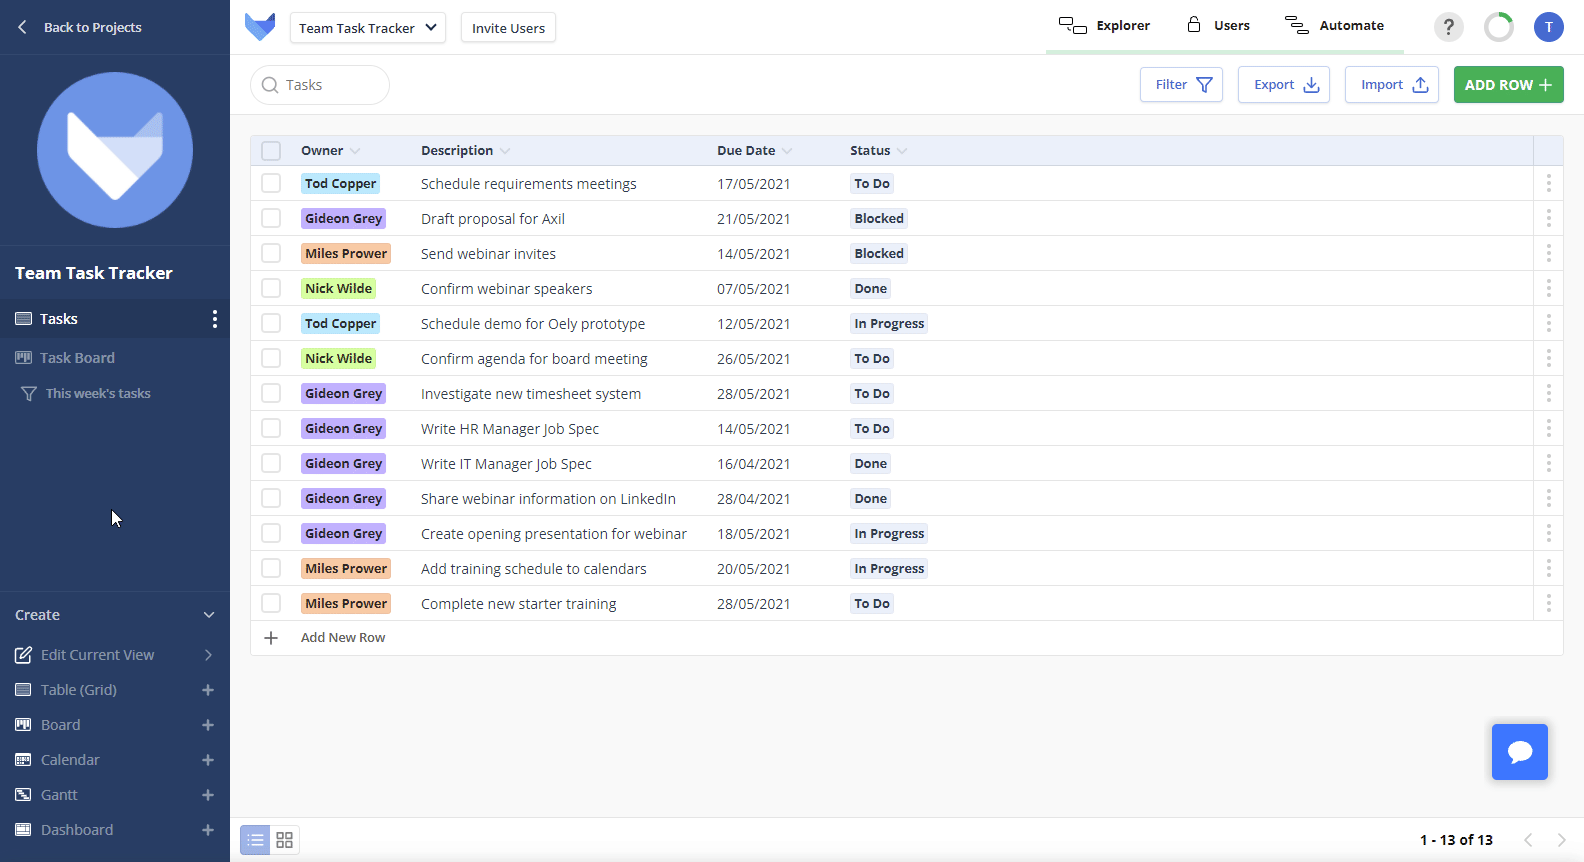Open the Team Task Tracker project dropdown
Viewport: 1584px width, 862px height.
(368, 28)
